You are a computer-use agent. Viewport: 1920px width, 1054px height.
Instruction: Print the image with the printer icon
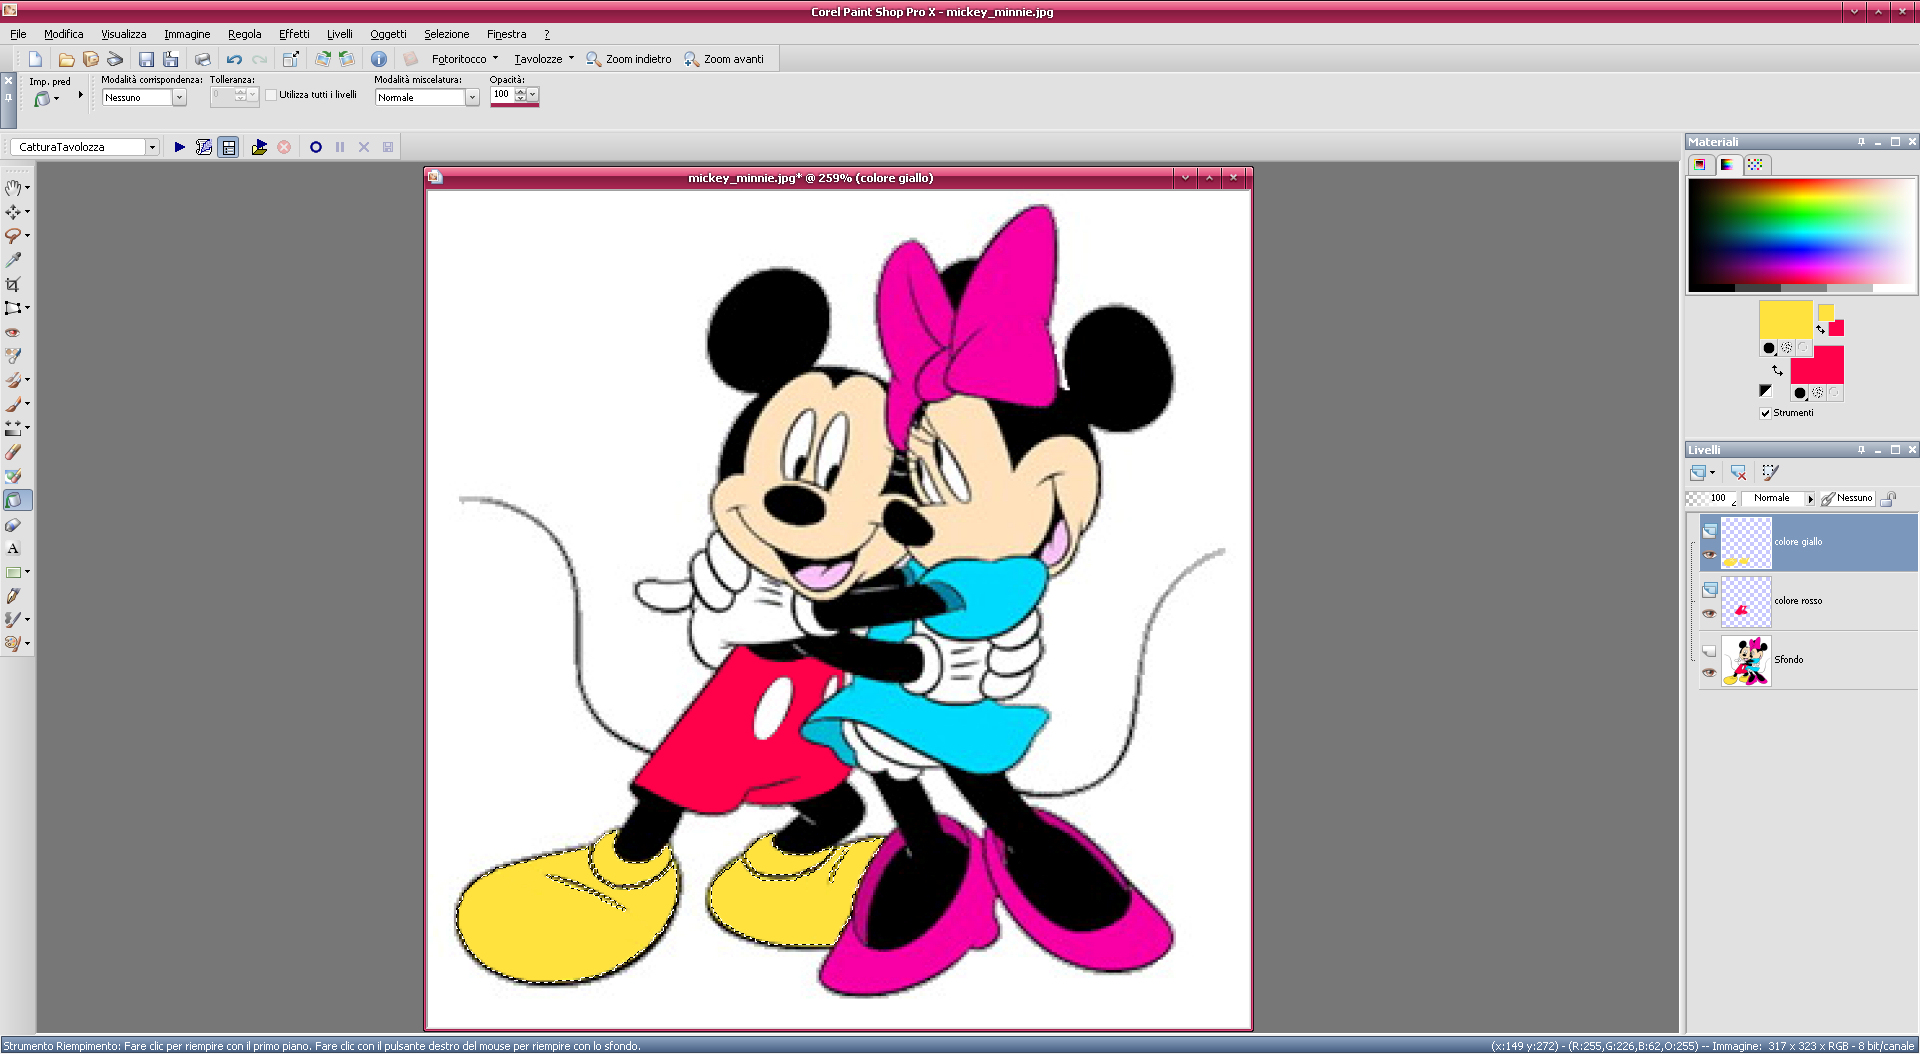(203, 59)
